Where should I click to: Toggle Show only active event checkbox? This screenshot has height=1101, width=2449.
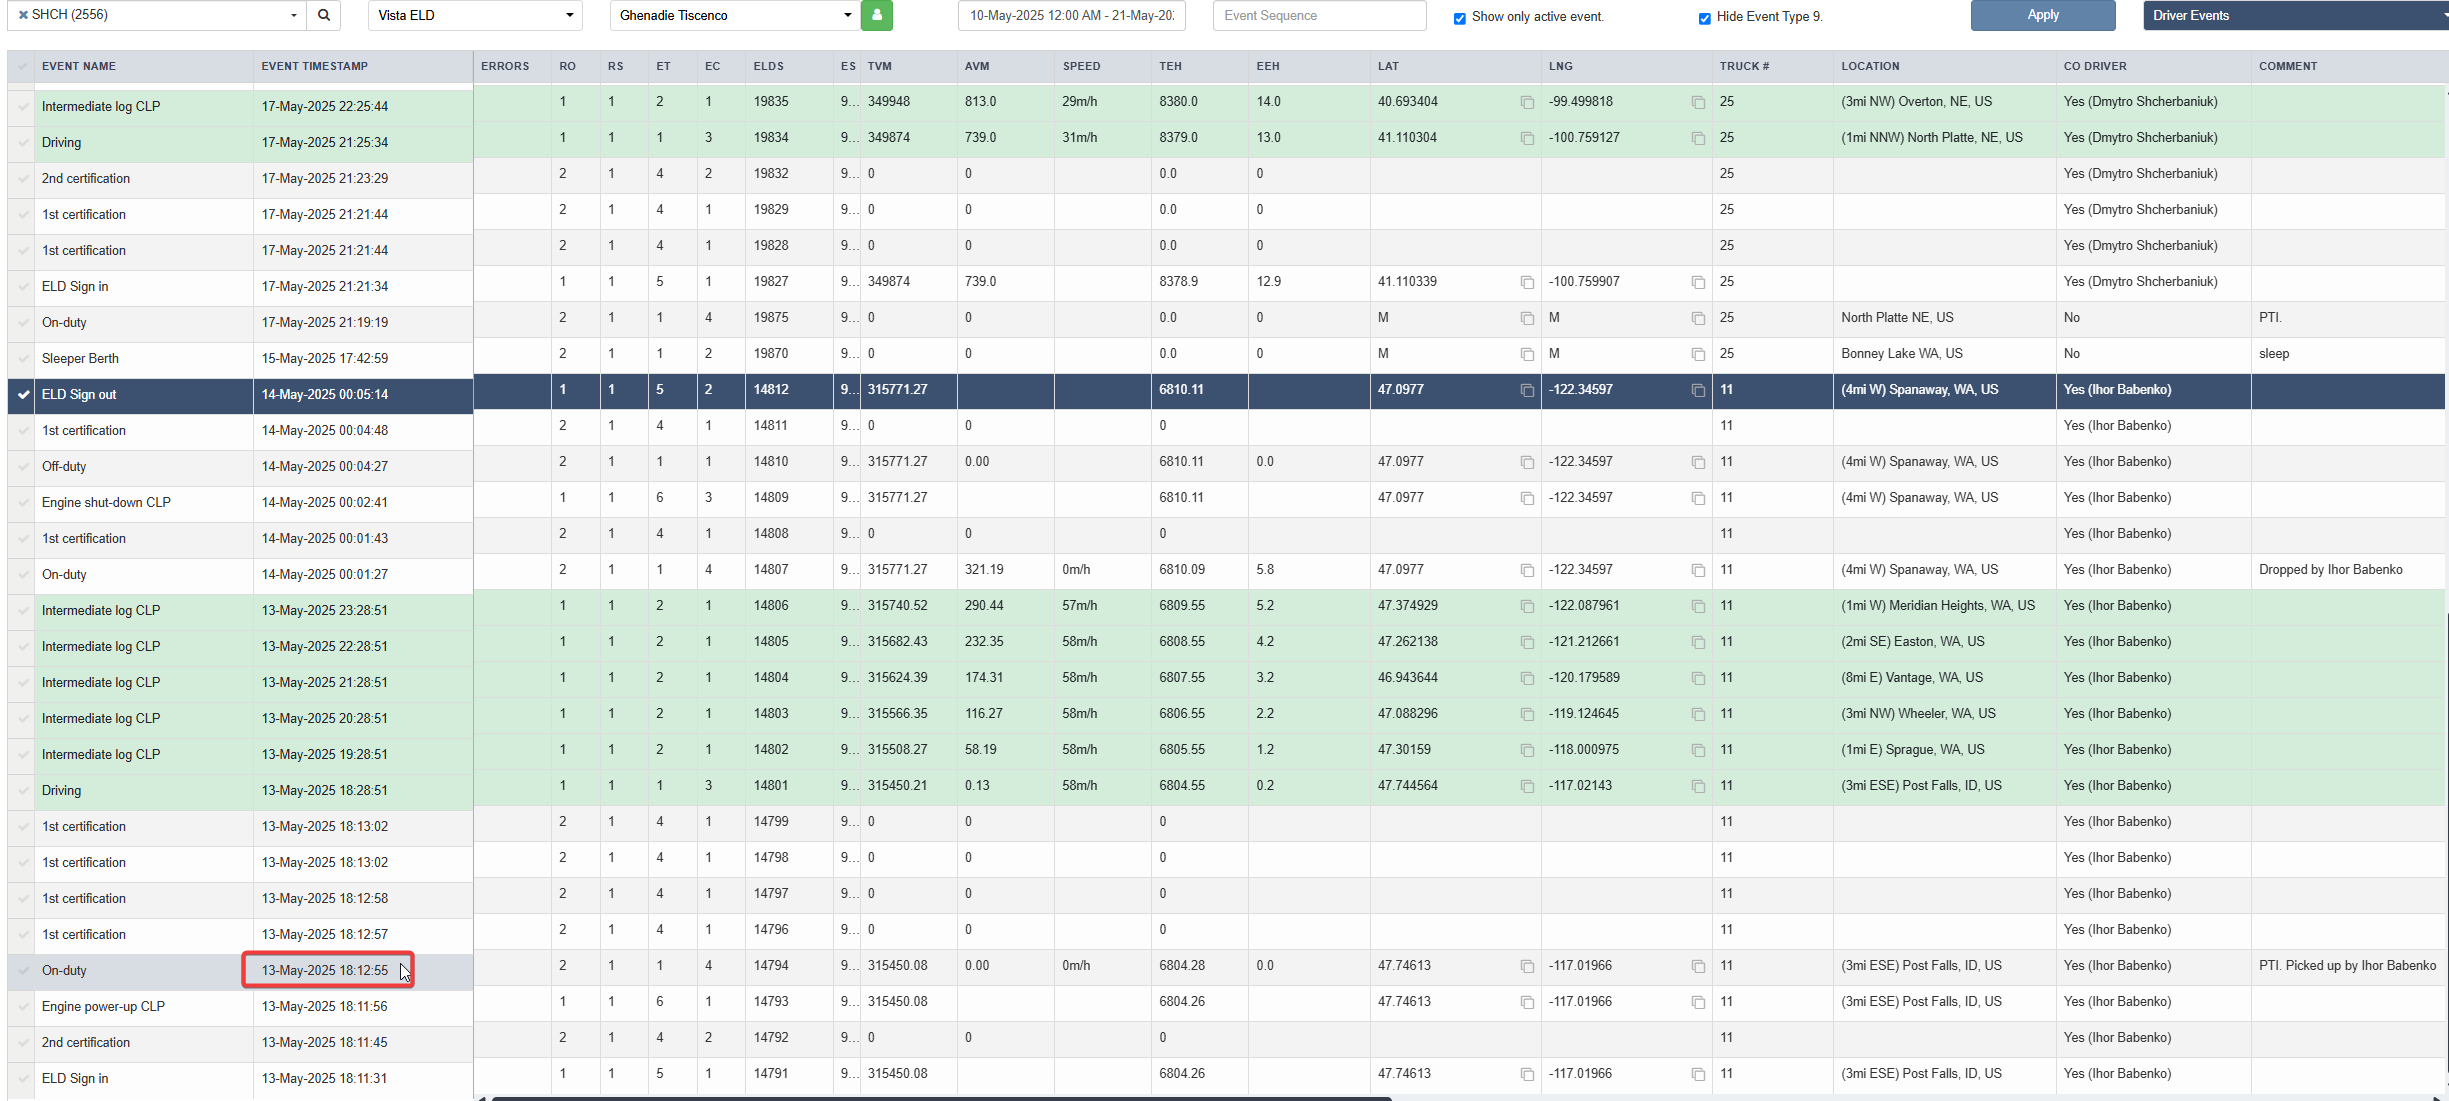tap(1460, 18)
